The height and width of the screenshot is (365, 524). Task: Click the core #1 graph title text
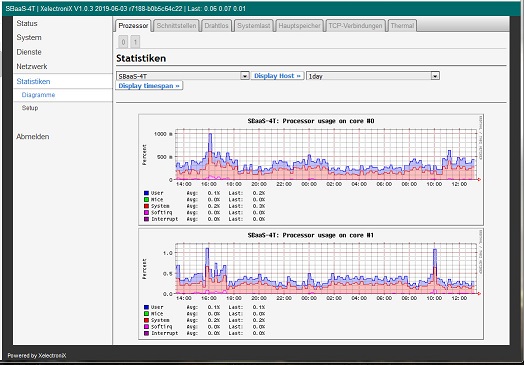click(x=311, y=235)
